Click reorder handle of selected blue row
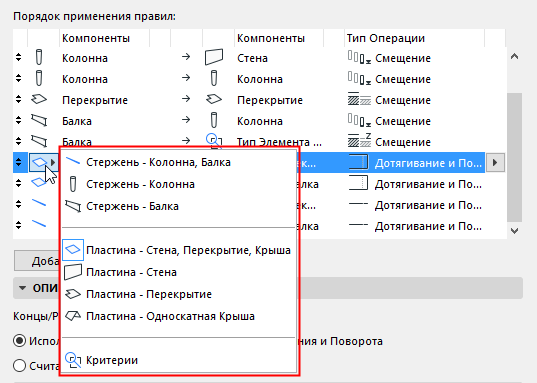537x383 pixels. [x=18, y=162]
